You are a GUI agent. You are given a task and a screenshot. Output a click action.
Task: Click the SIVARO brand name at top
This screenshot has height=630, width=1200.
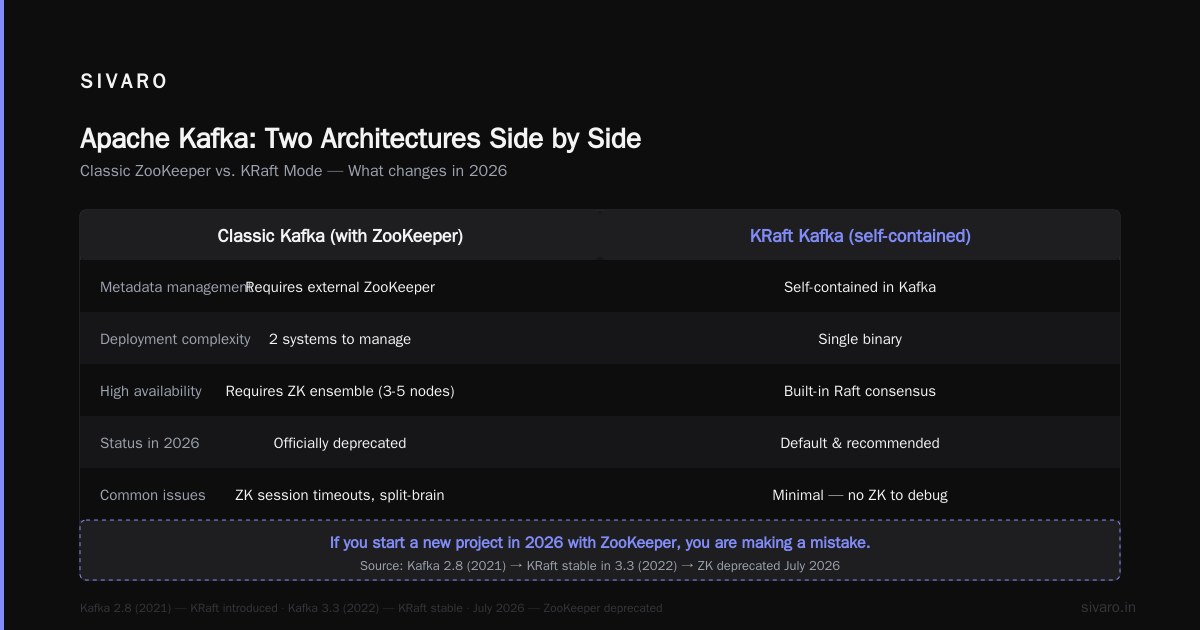[124, 82]
